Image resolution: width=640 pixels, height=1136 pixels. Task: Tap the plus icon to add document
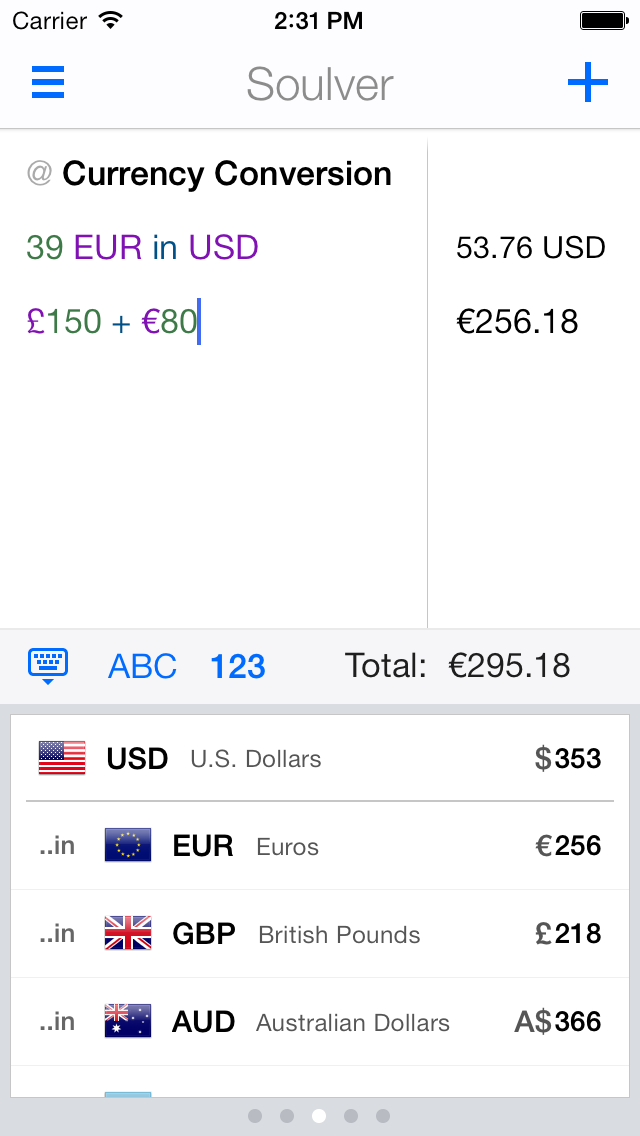[588, 82]
